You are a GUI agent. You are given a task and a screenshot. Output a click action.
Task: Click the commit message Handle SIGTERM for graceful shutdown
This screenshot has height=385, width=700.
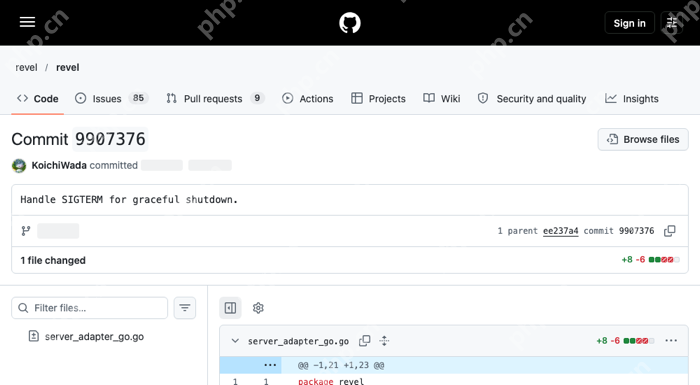129,200
